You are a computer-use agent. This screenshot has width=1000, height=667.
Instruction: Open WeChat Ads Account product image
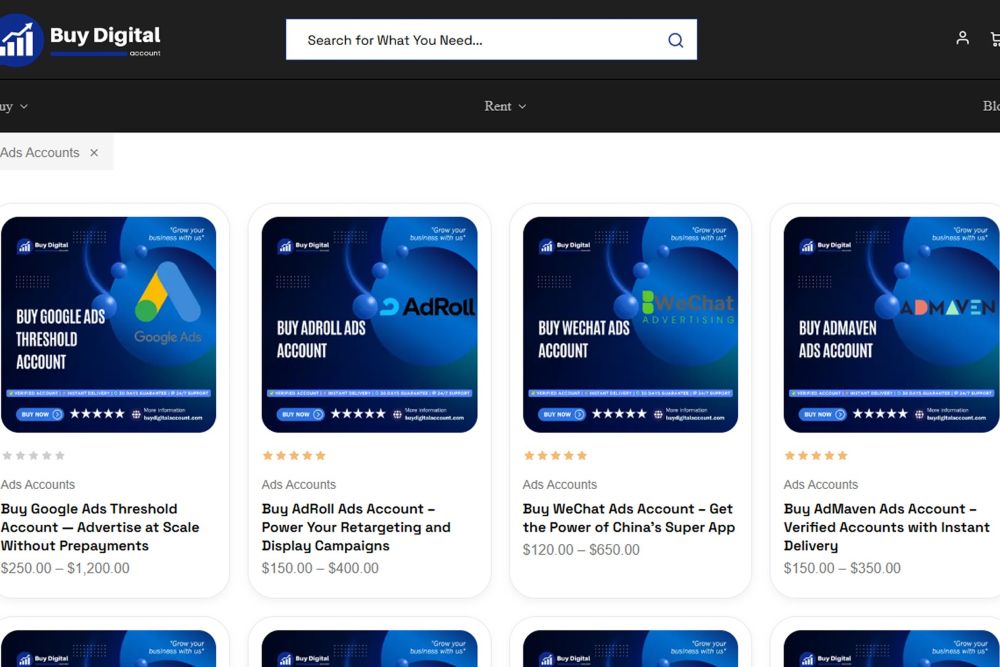click(630, 325)
